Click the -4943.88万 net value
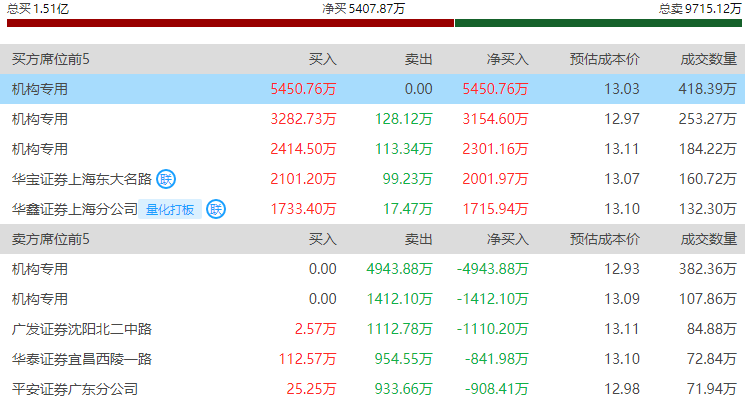The height and width of the screenshot is (404, 745). tap(492, 269)
